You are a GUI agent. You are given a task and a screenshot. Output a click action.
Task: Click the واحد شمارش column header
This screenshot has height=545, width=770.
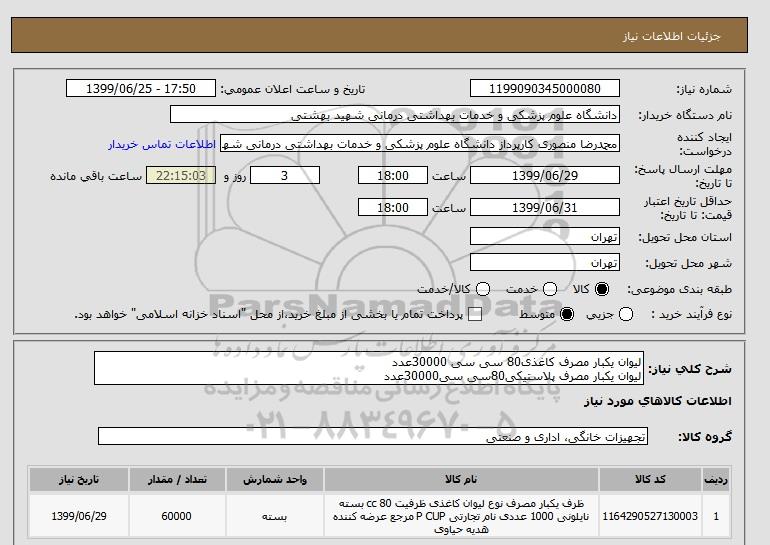point(275,479)
